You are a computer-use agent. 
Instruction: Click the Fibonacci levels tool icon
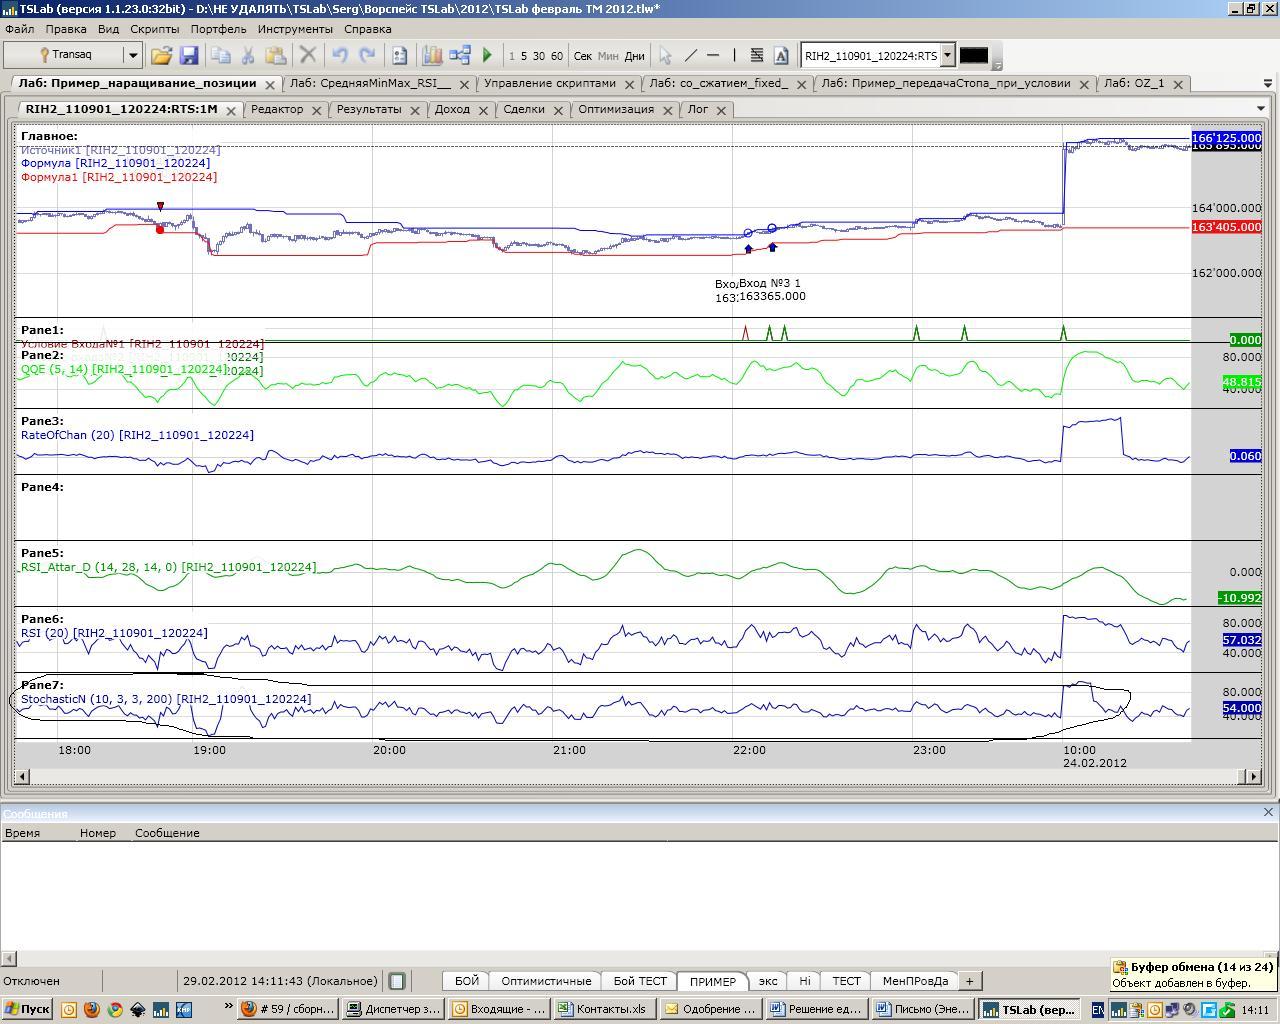[757, 55]
